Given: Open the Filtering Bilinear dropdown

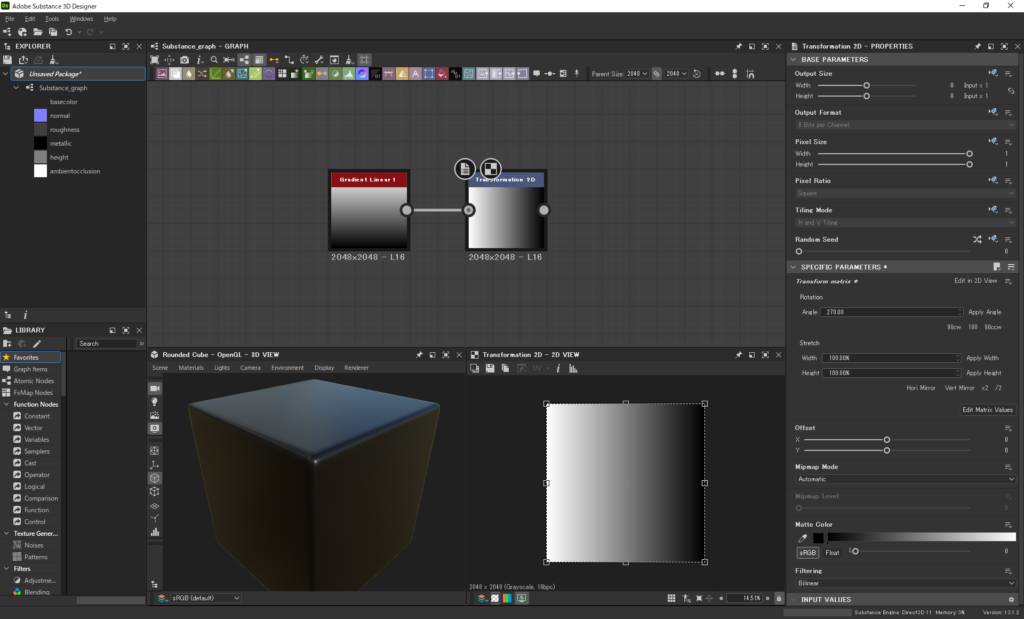Looking at the screenshot, I should coord(905,583).
